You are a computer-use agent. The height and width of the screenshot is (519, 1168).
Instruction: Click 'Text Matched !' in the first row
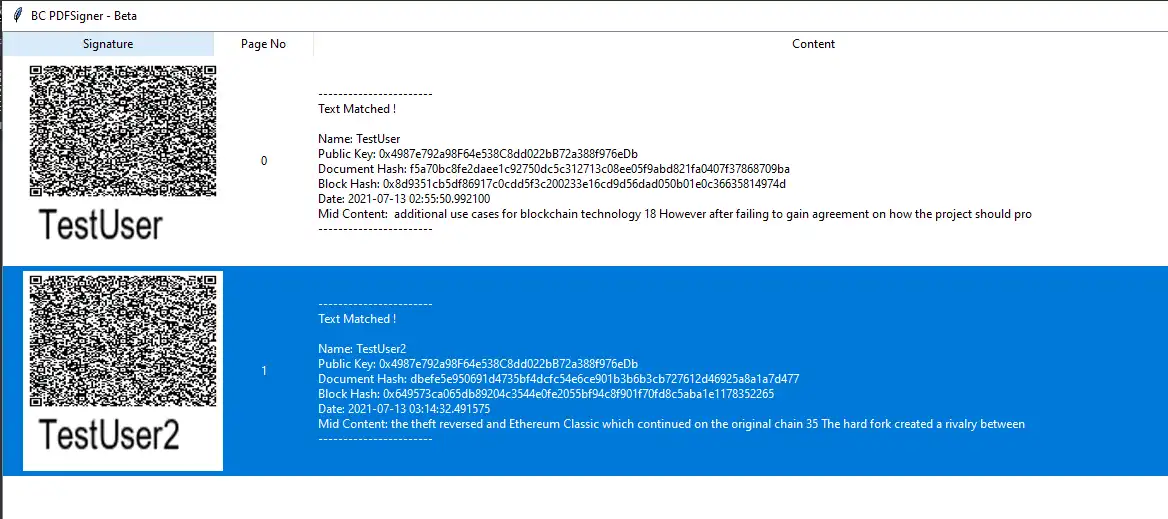tap(357, 109)
